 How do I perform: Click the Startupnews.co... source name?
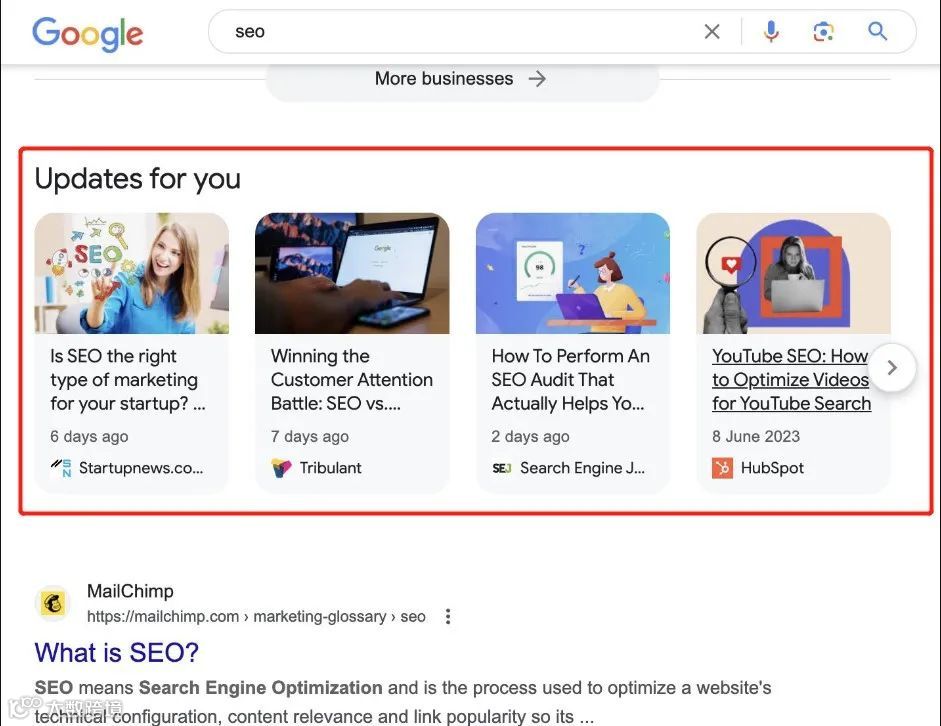(141, 467)
